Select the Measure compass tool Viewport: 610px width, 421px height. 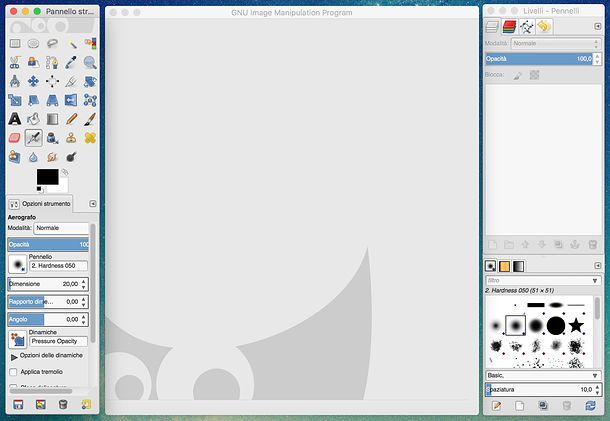point(15,81)
